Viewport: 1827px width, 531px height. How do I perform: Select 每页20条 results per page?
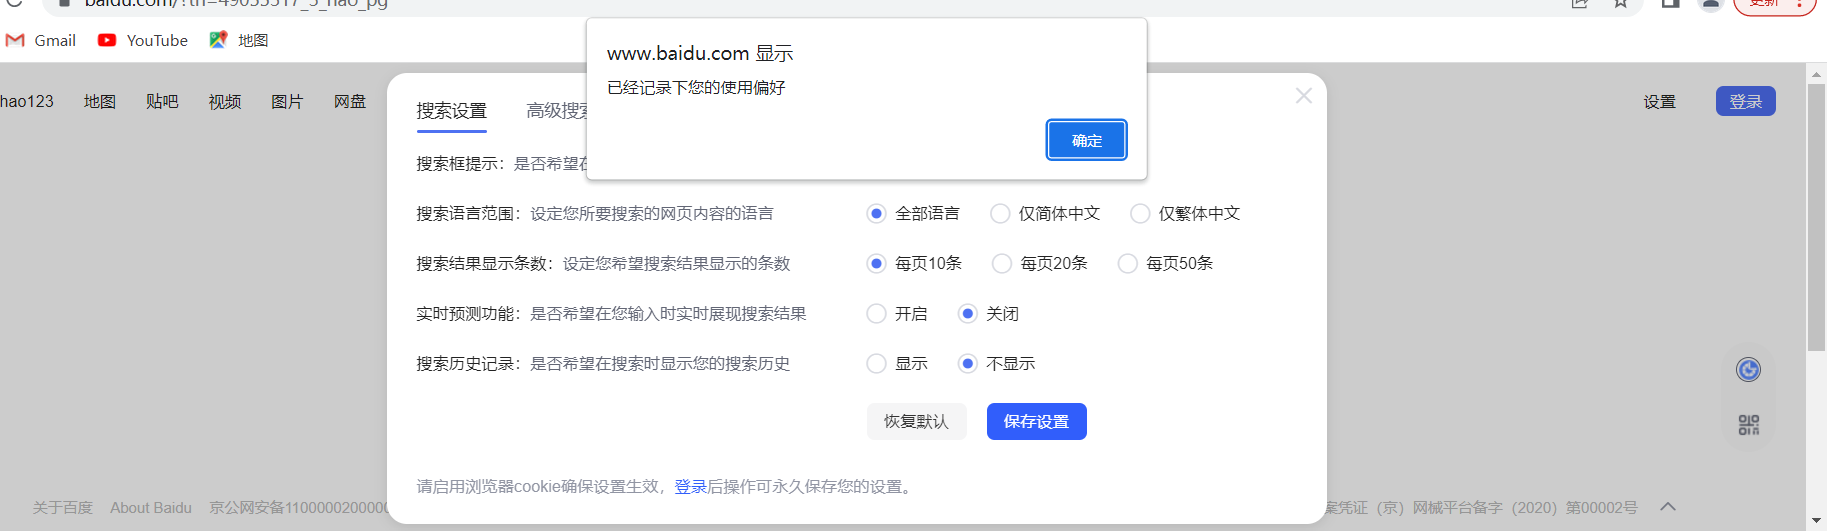point(1001,263)
